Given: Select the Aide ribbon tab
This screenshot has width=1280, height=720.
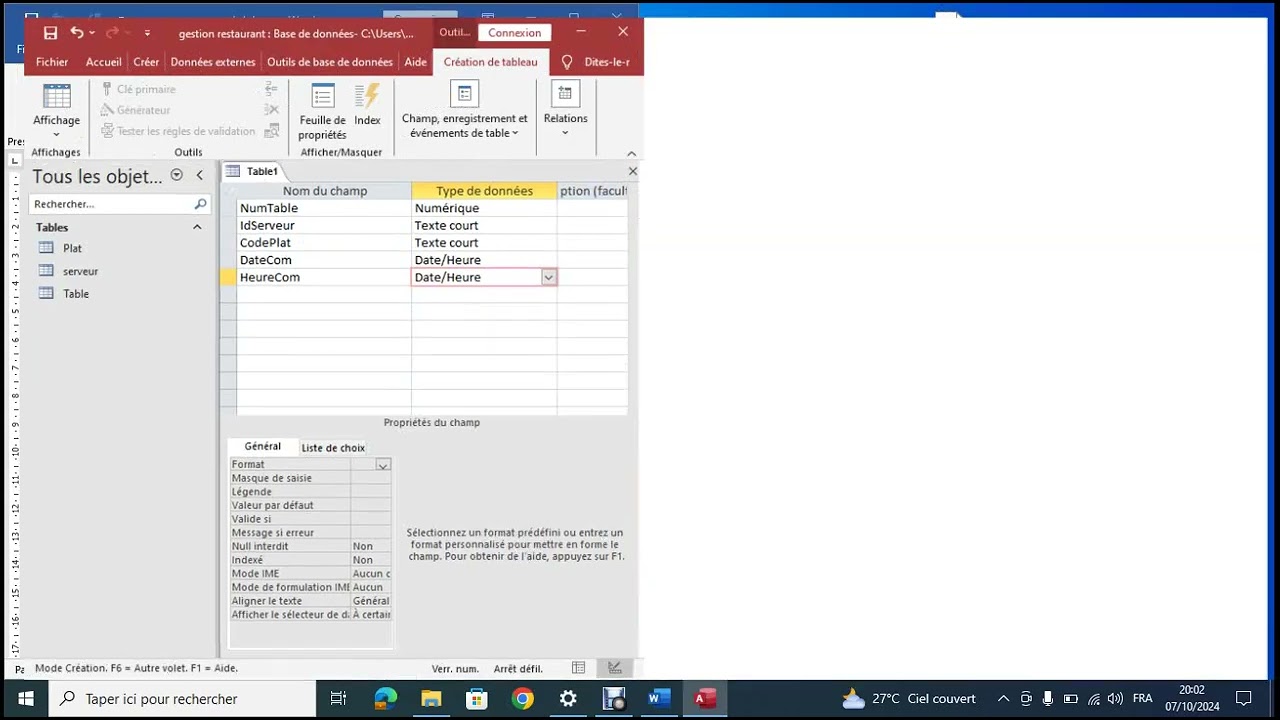Looking at the screenshot, I should point(415,62).
